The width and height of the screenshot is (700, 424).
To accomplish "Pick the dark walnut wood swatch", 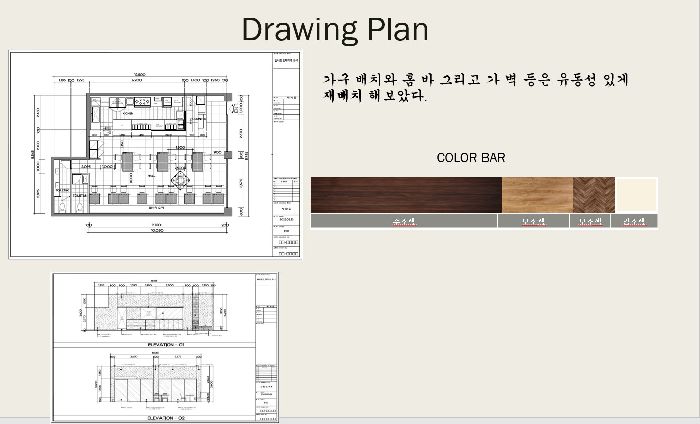I will [x=406, y=195].
